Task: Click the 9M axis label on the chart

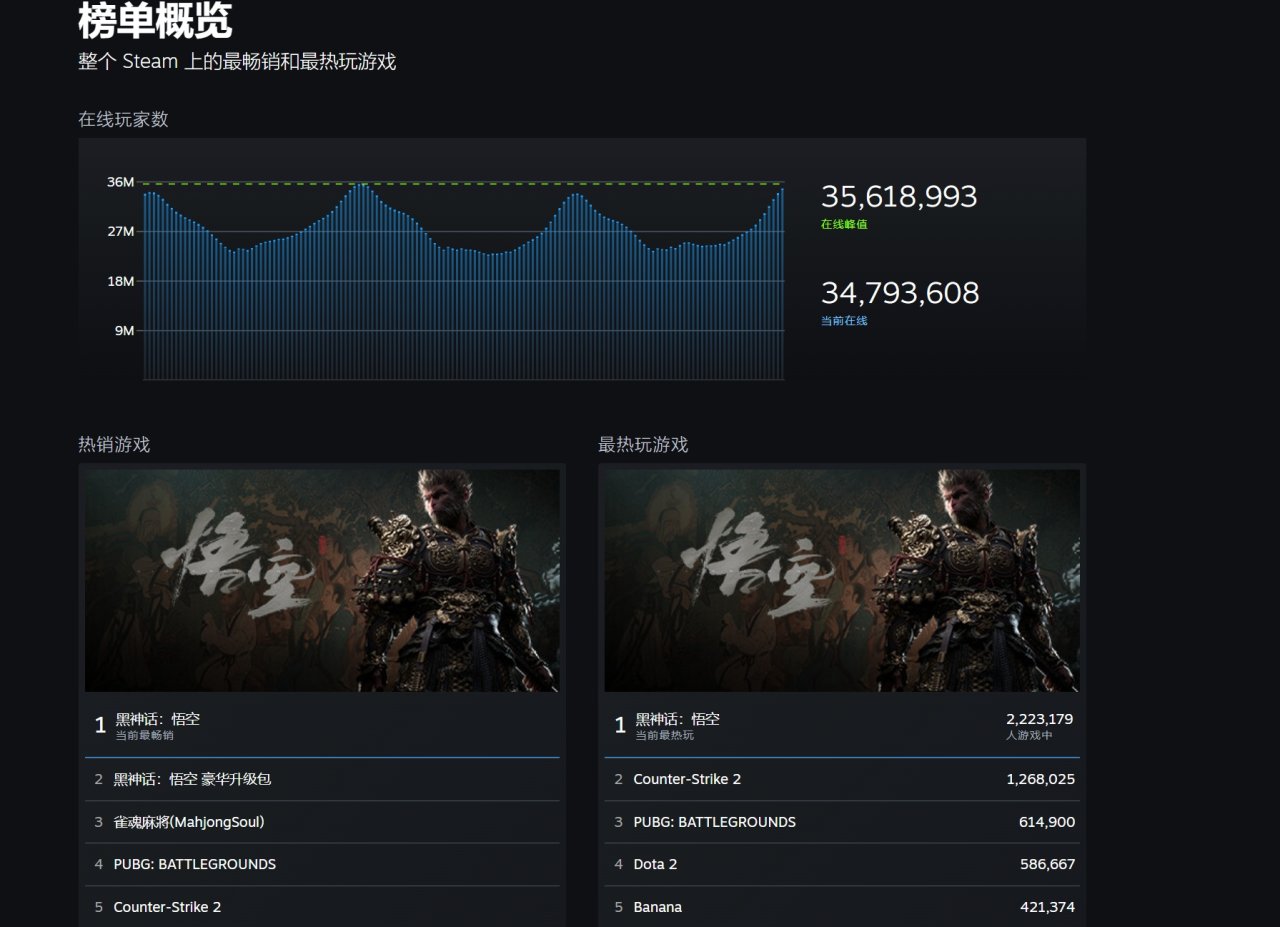Action: (x=124, y=331)
